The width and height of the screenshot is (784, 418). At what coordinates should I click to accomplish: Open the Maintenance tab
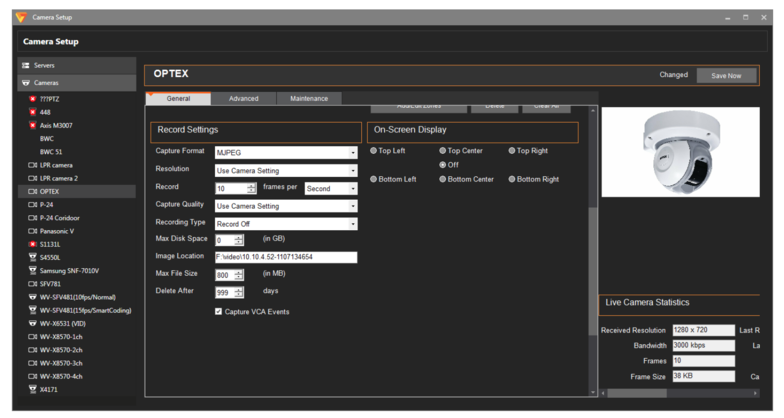pos(308,99)
